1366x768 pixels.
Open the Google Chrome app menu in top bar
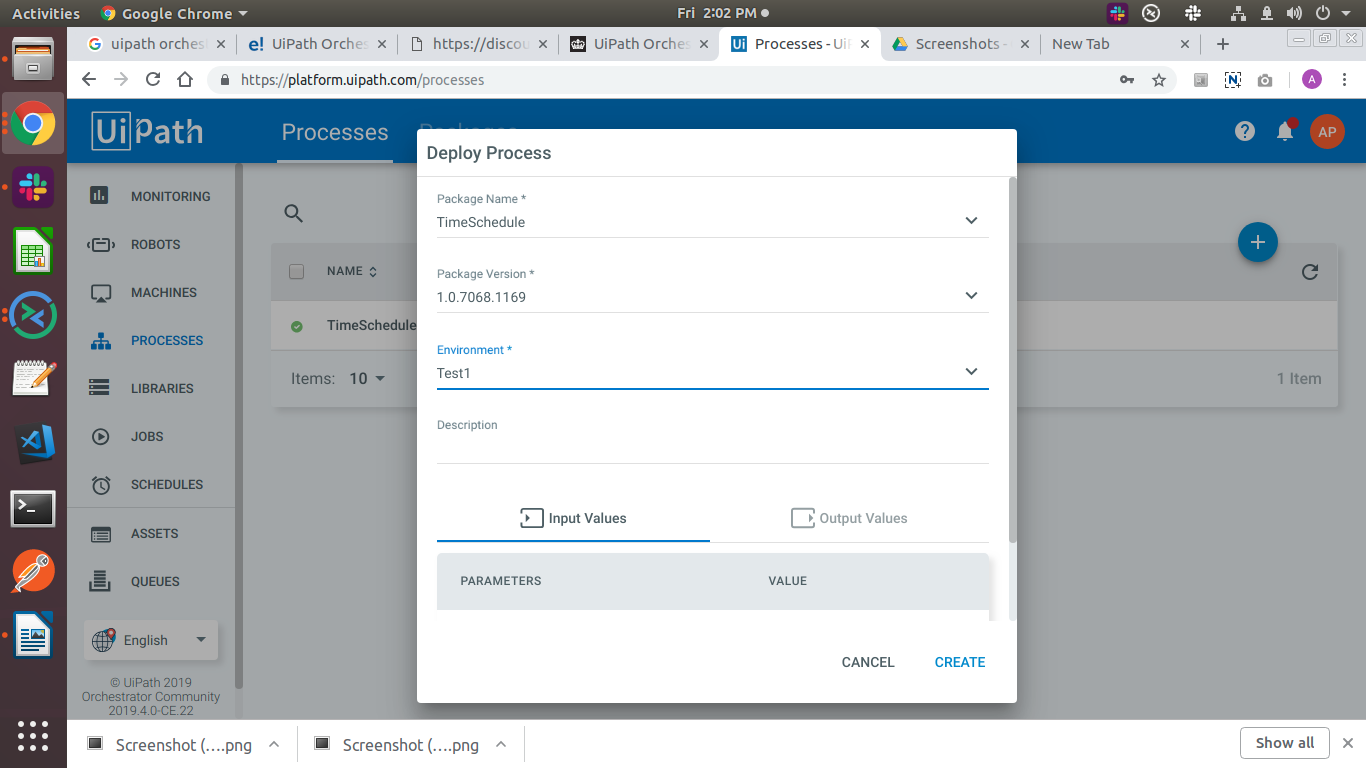point(174,13)
